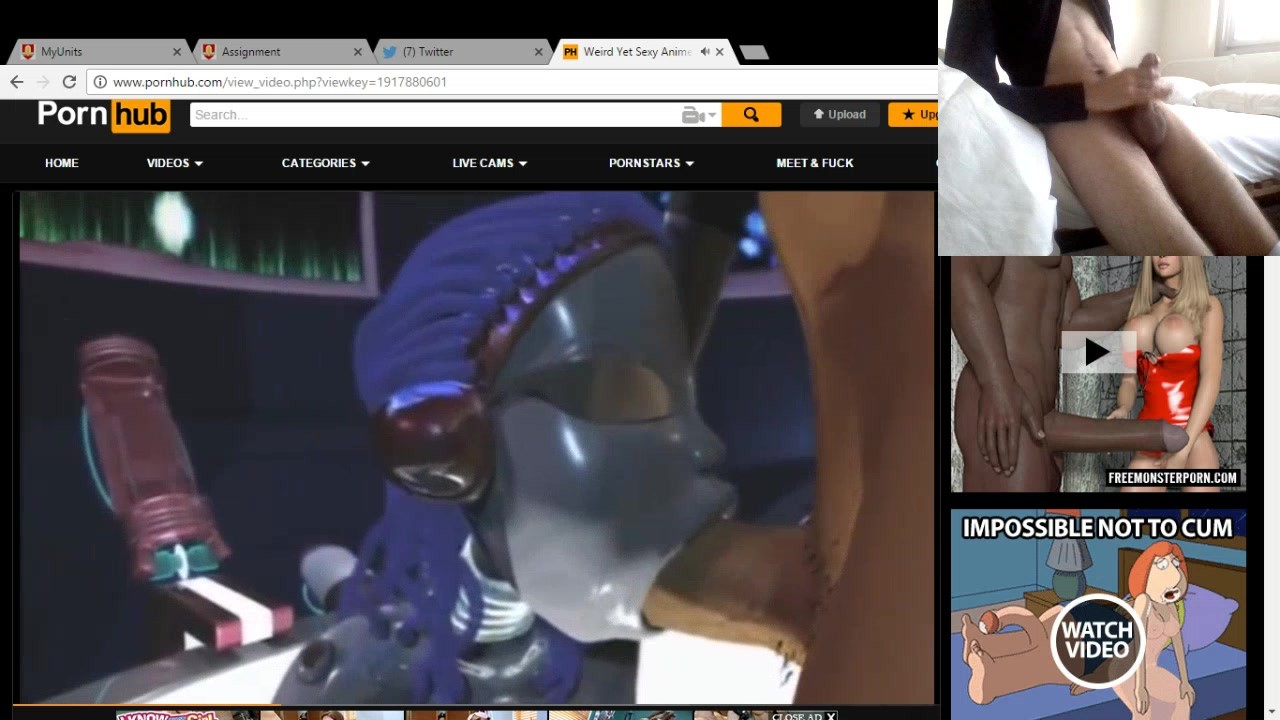Image resolution: width=1280 pixels, height=720 pixels.
Task: Expand the VIDEOS navigation dropdown
Action: click(175, 163)
